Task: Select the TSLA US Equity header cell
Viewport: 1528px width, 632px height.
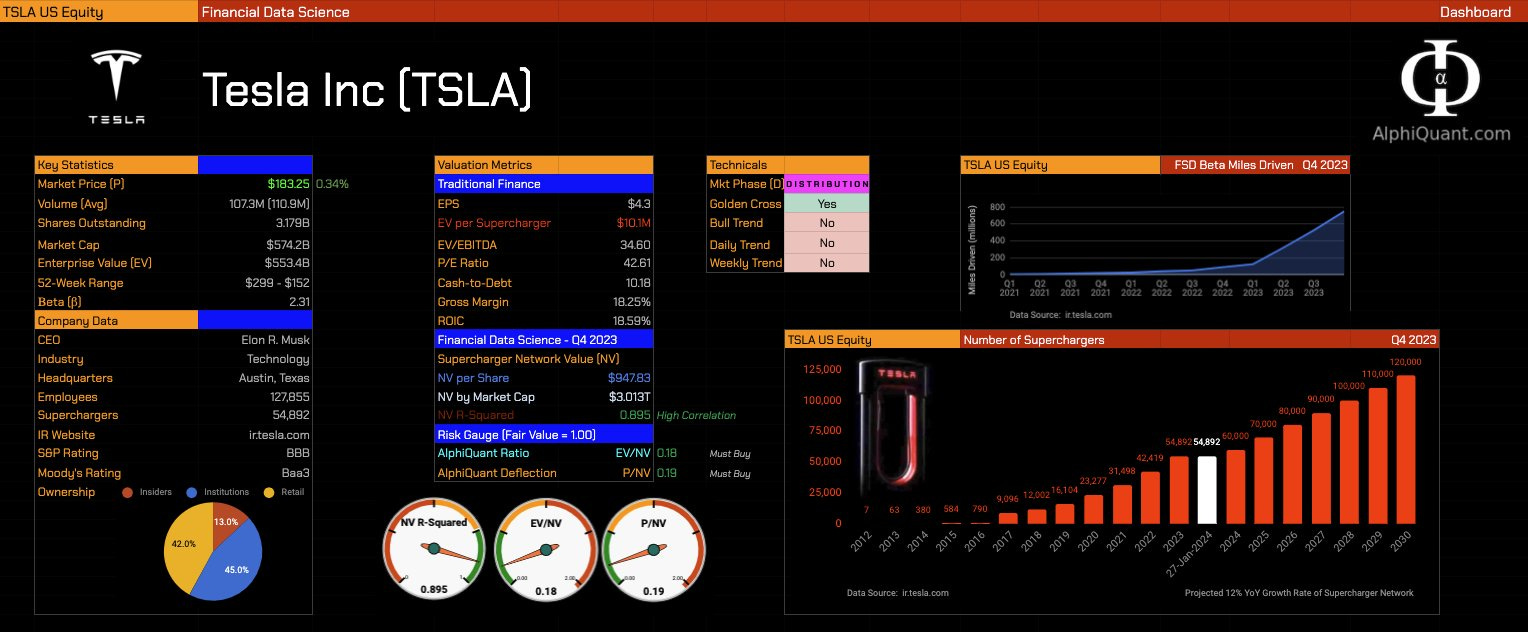Action: tap(98, 12)
